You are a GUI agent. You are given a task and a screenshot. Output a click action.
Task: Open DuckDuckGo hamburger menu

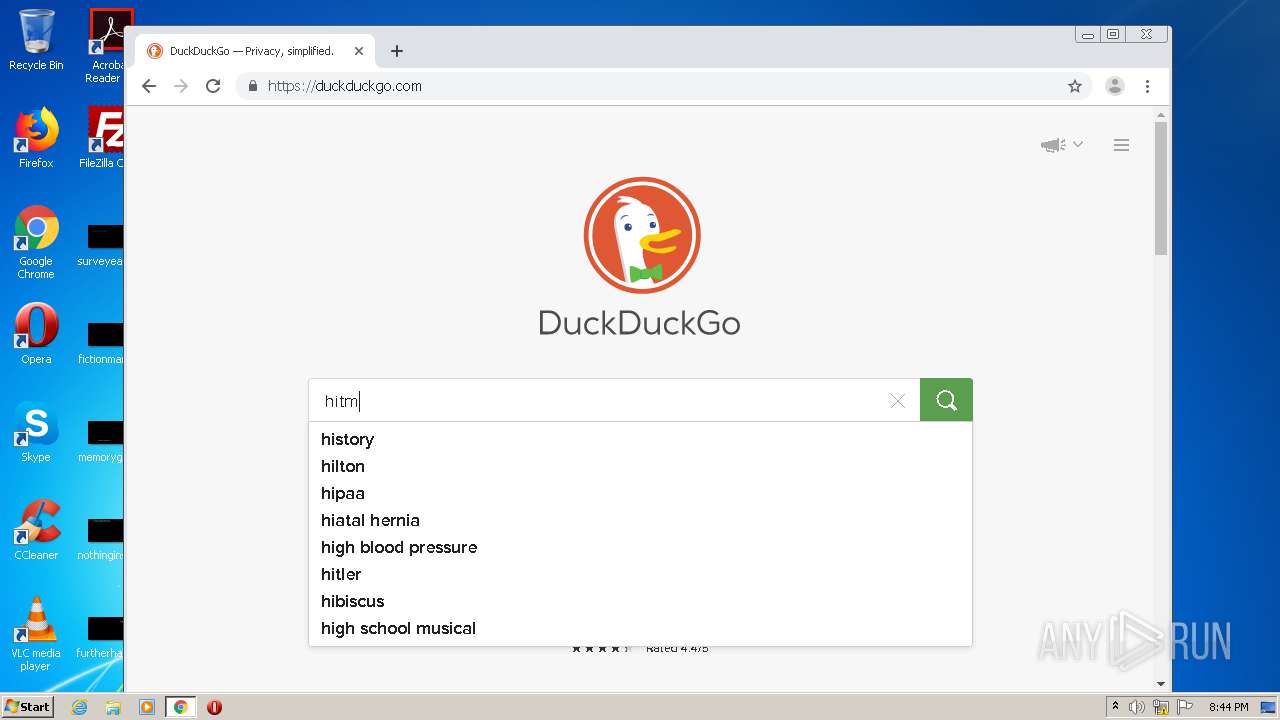point(1121,145)
